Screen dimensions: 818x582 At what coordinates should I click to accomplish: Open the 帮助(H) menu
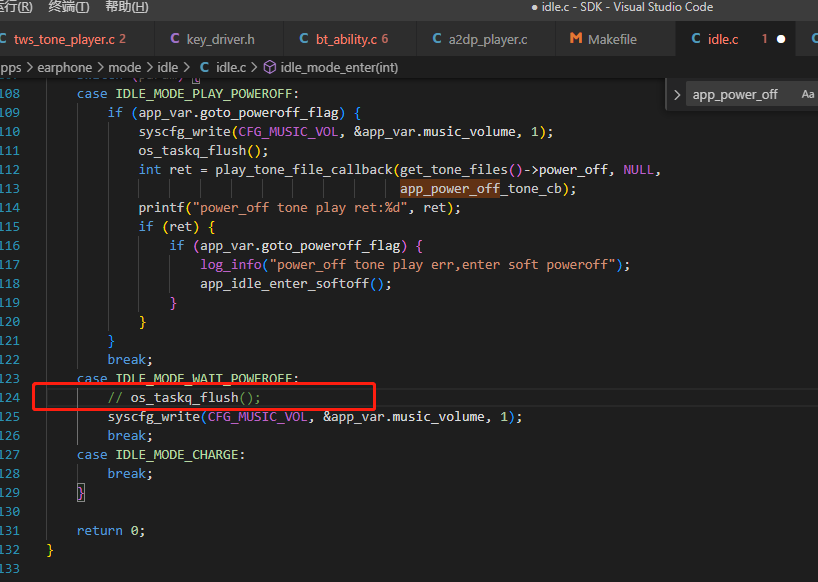(127, 7)
